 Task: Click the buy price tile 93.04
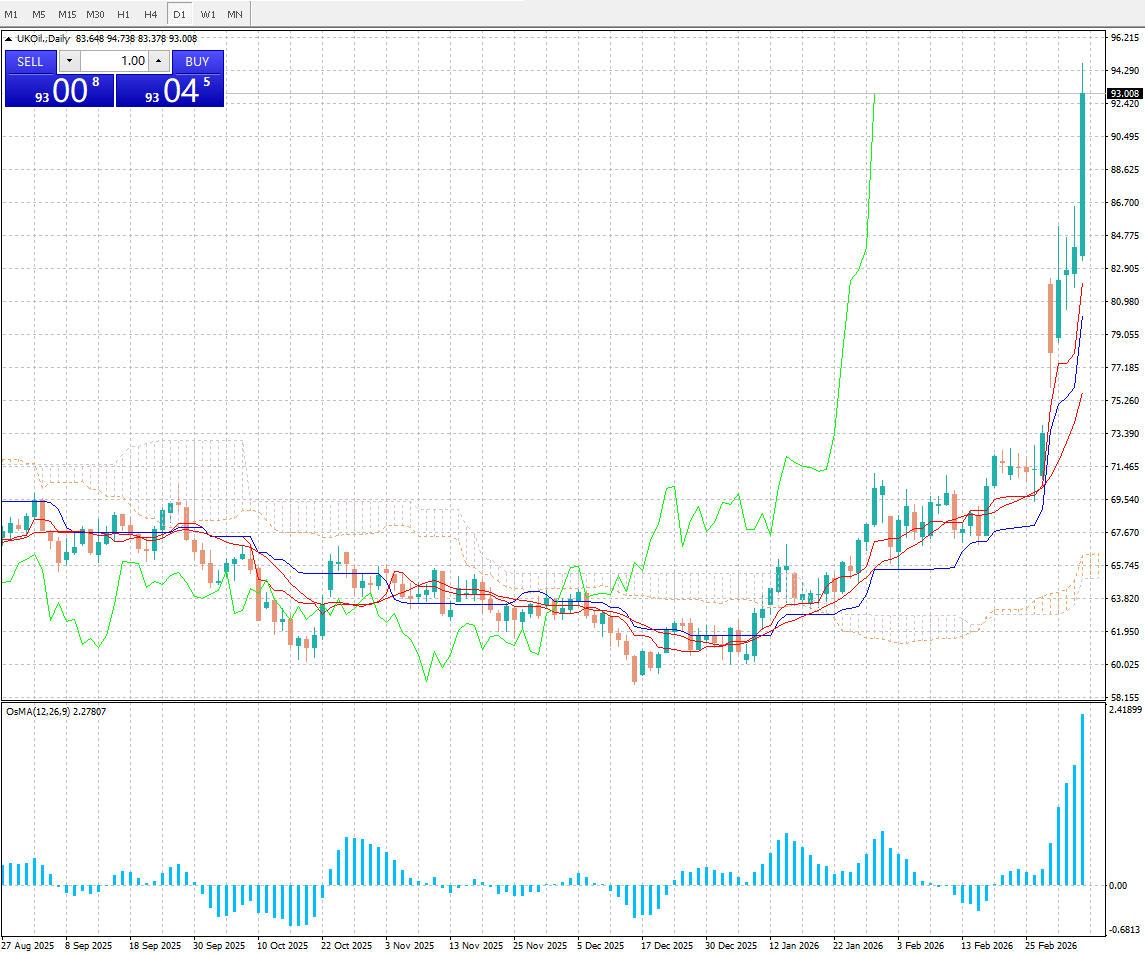click(170, 91)
